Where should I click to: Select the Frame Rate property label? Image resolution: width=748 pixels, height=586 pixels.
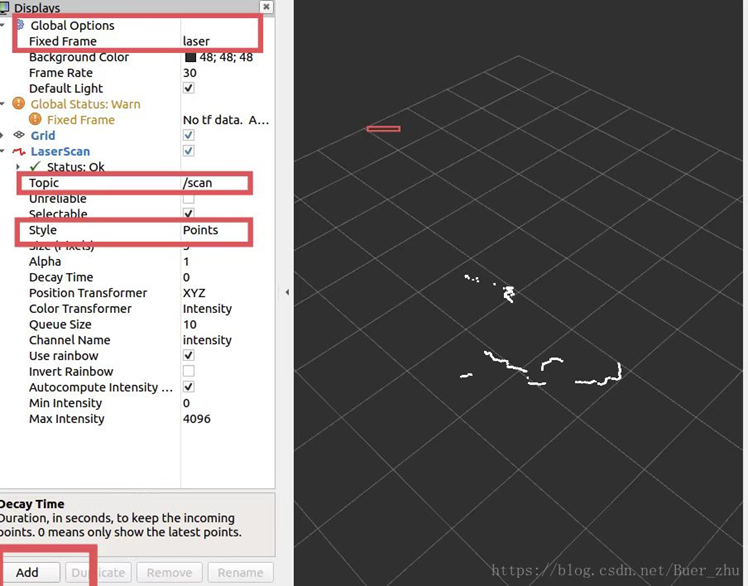click(x=61, y=73)
